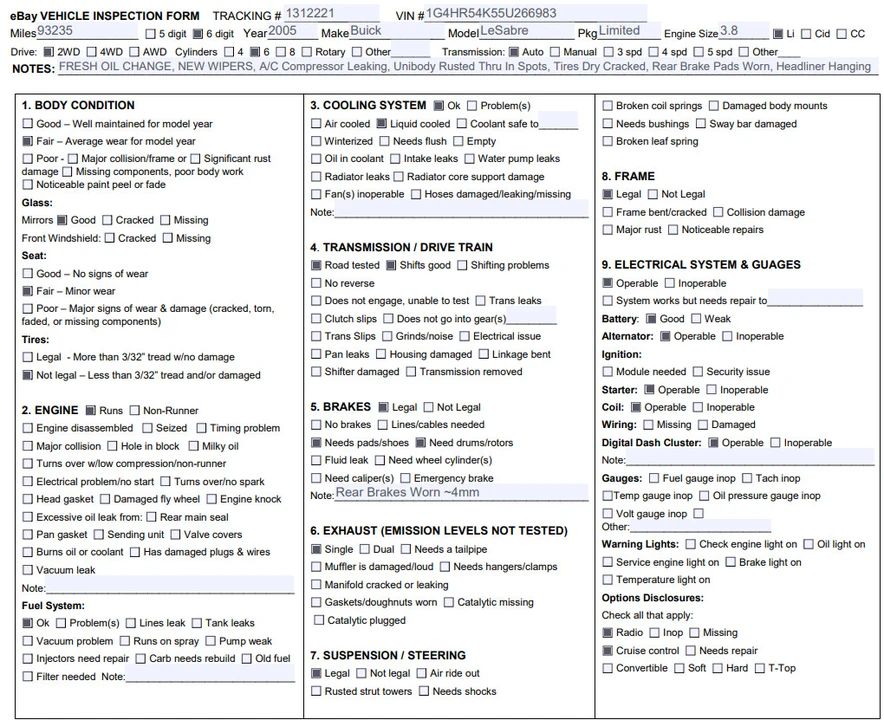
Task: Check the Emergency brake checkbox
Action: (405, 478)
